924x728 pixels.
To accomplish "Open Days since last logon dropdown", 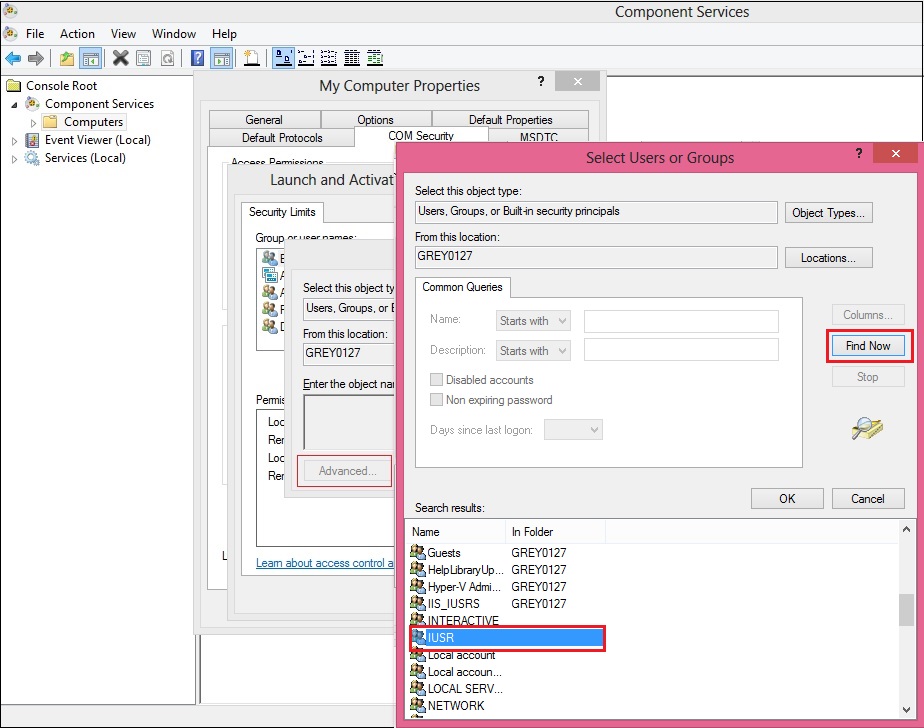I will (573, 430).
